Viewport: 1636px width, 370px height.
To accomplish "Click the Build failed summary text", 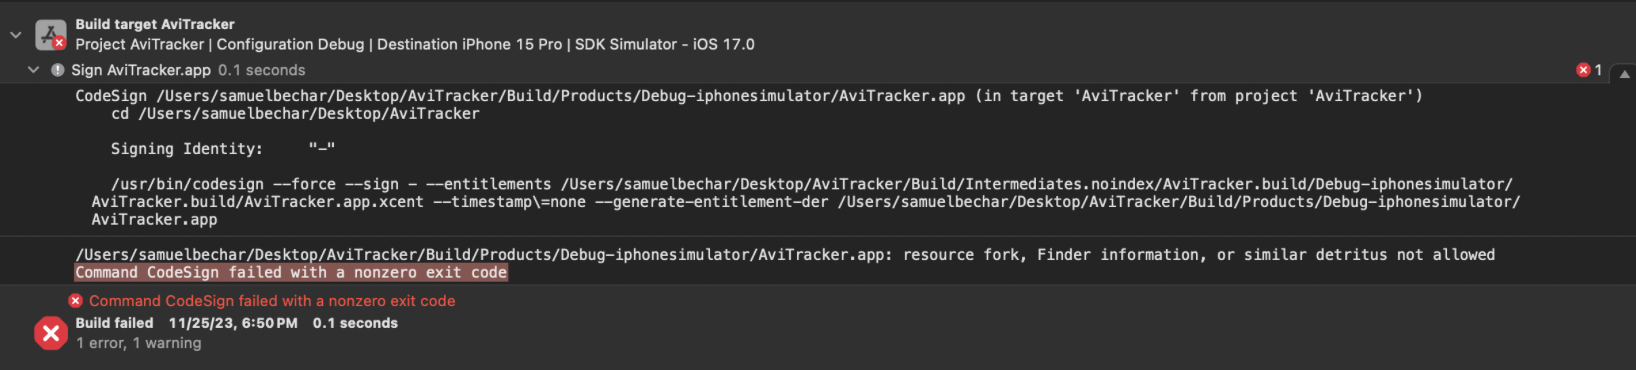I will (237, 323).
